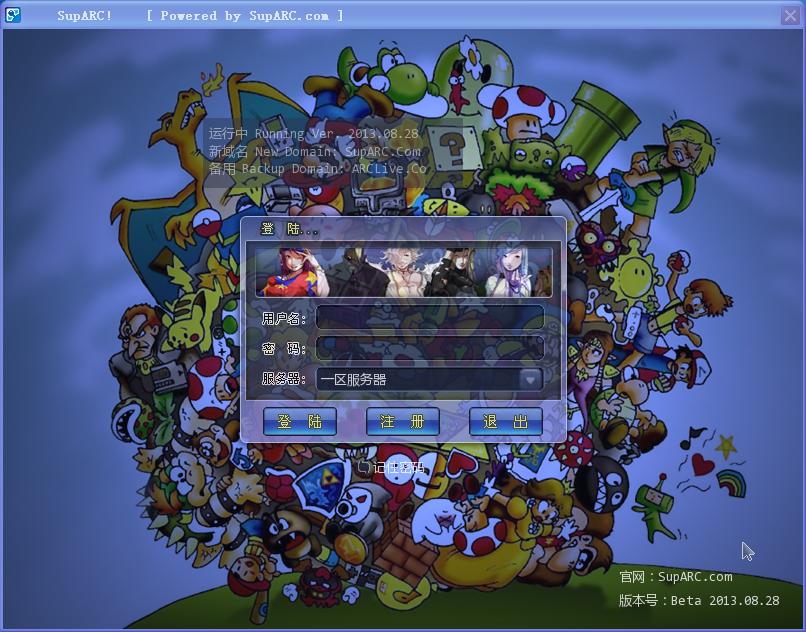Screen dimensions: 806x632
Task: Click the 版本号：Beta 2013.08.28 text
Action: (699, 600)
